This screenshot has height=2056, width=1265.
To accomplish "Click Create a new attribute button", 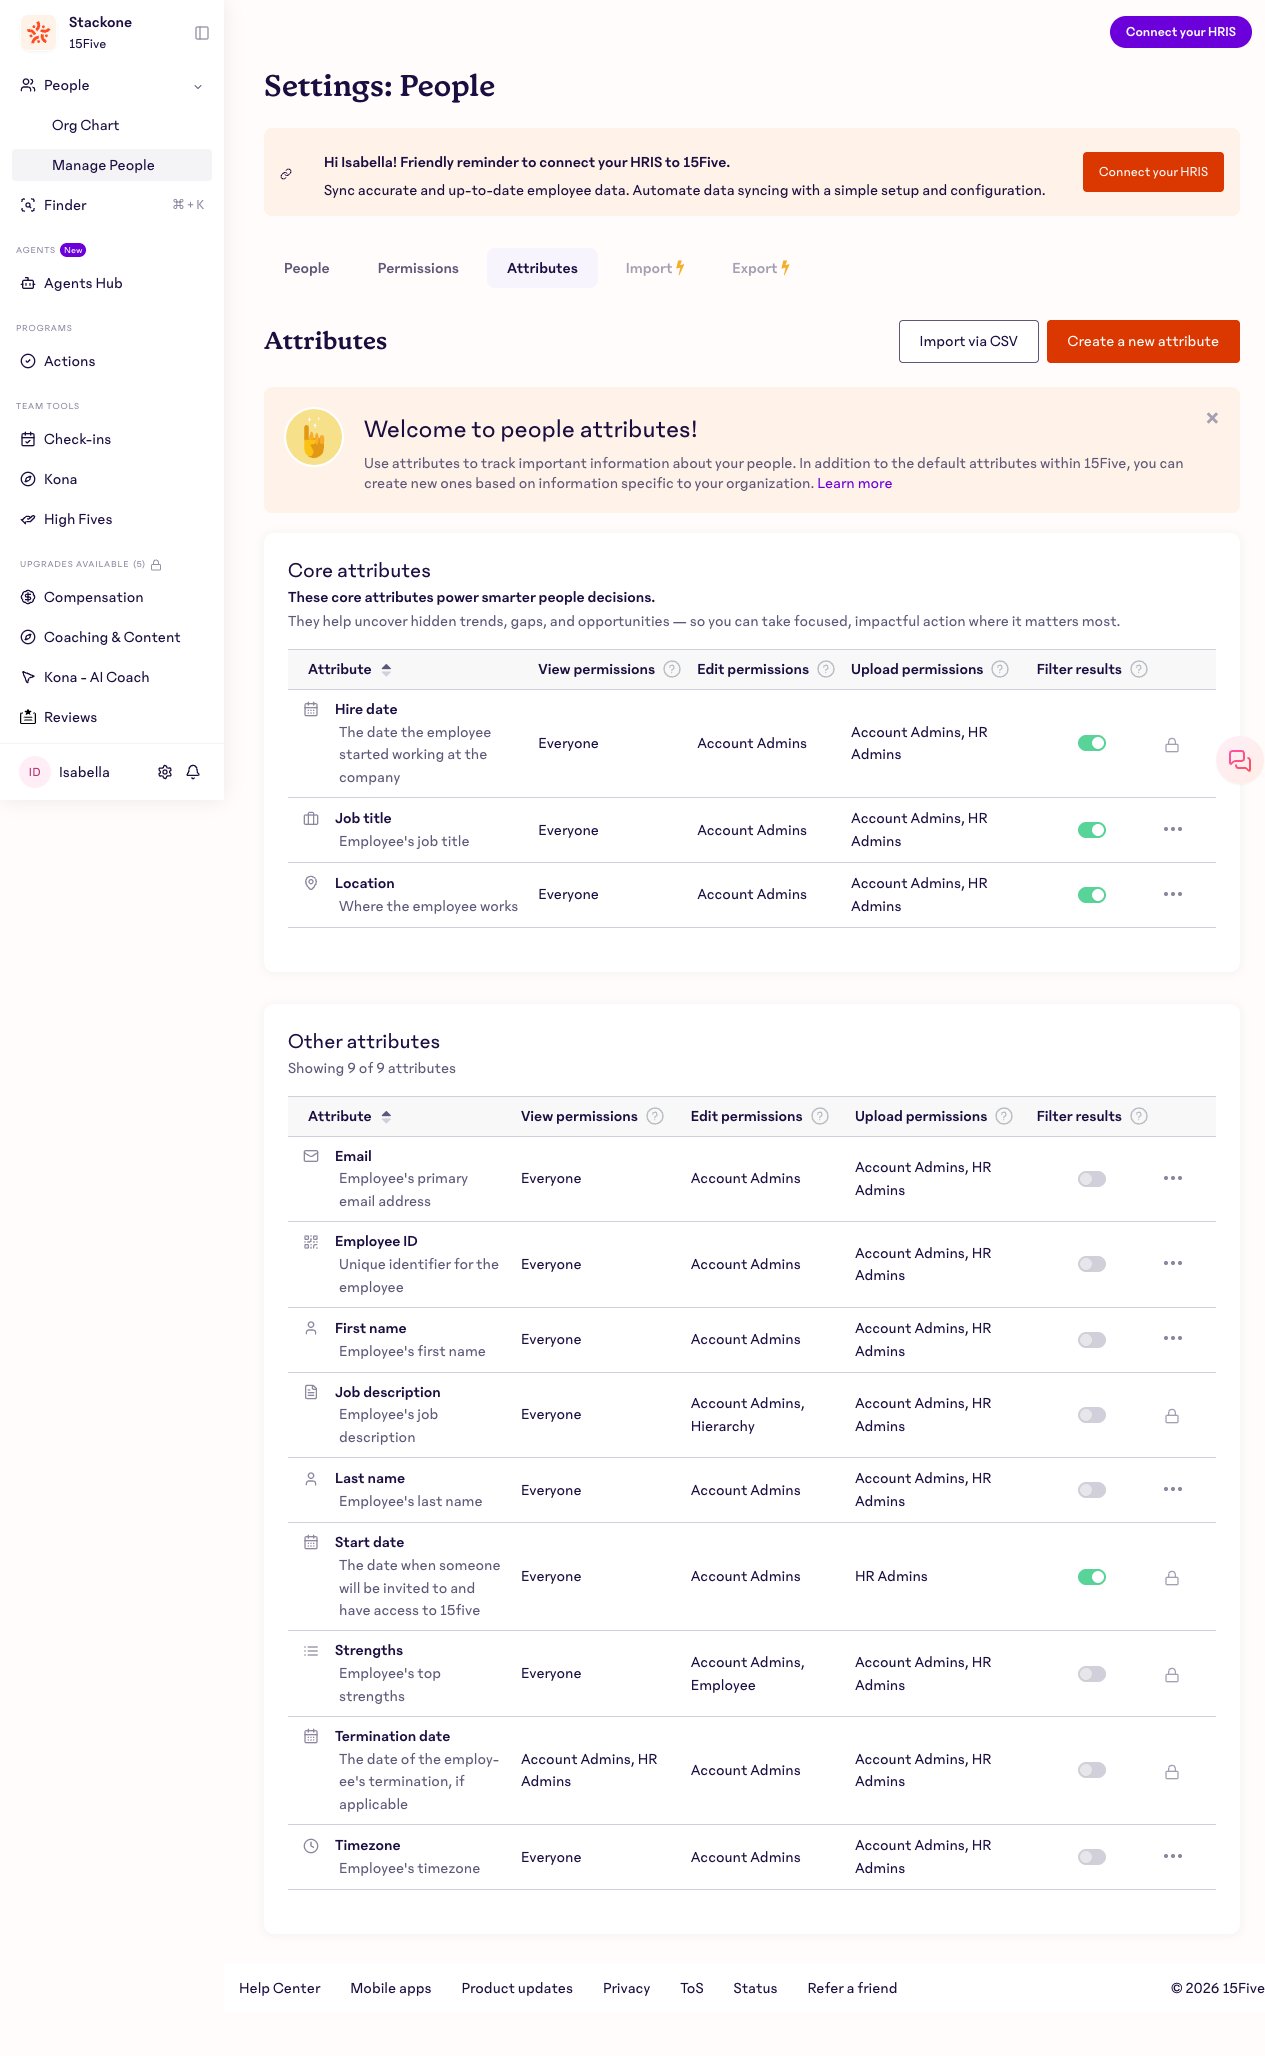I will tap(1143, 341).
